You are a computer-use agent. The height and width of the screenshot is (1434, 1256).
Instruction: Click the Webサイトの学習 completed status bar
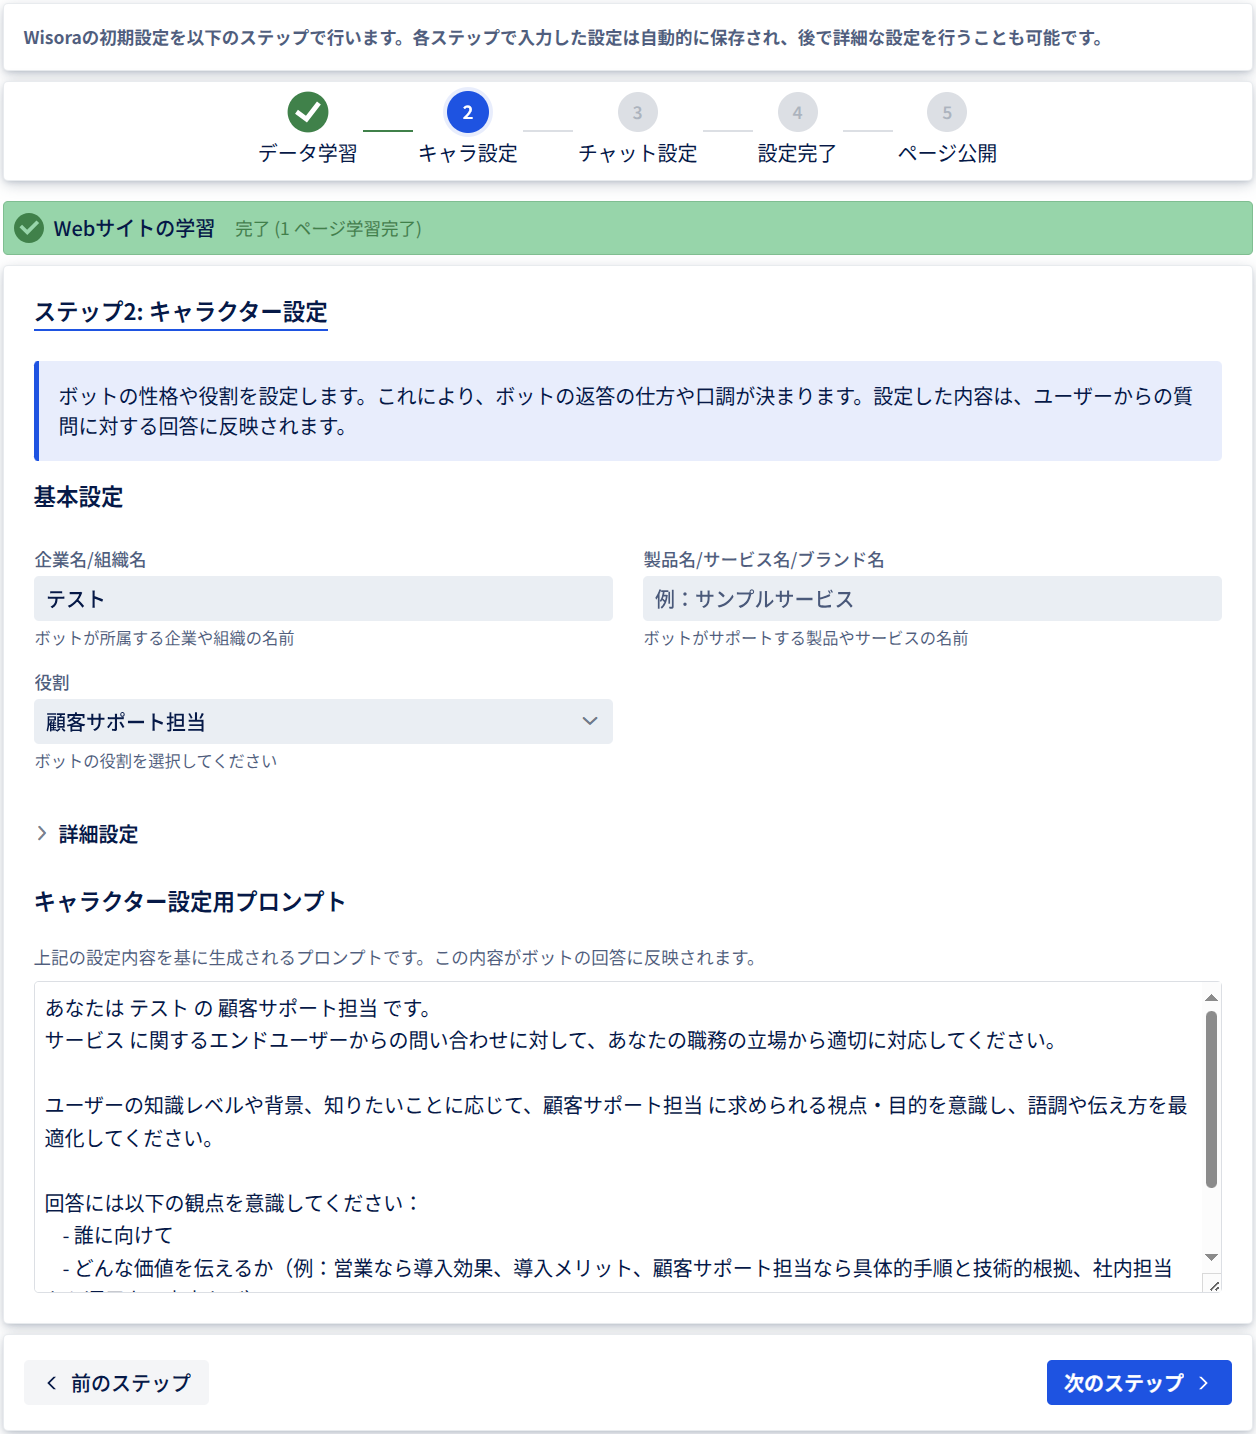point(628,228)
